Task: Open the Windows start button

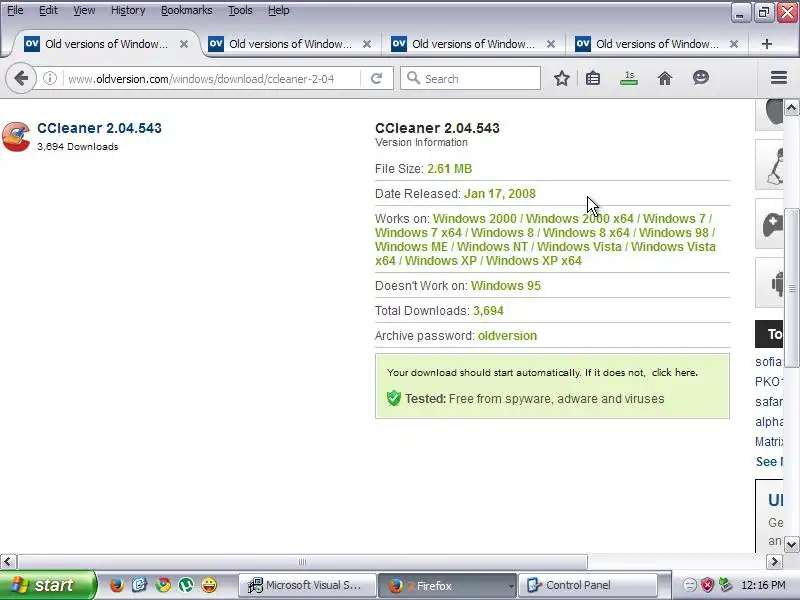Action: click(x=47, y=585)
